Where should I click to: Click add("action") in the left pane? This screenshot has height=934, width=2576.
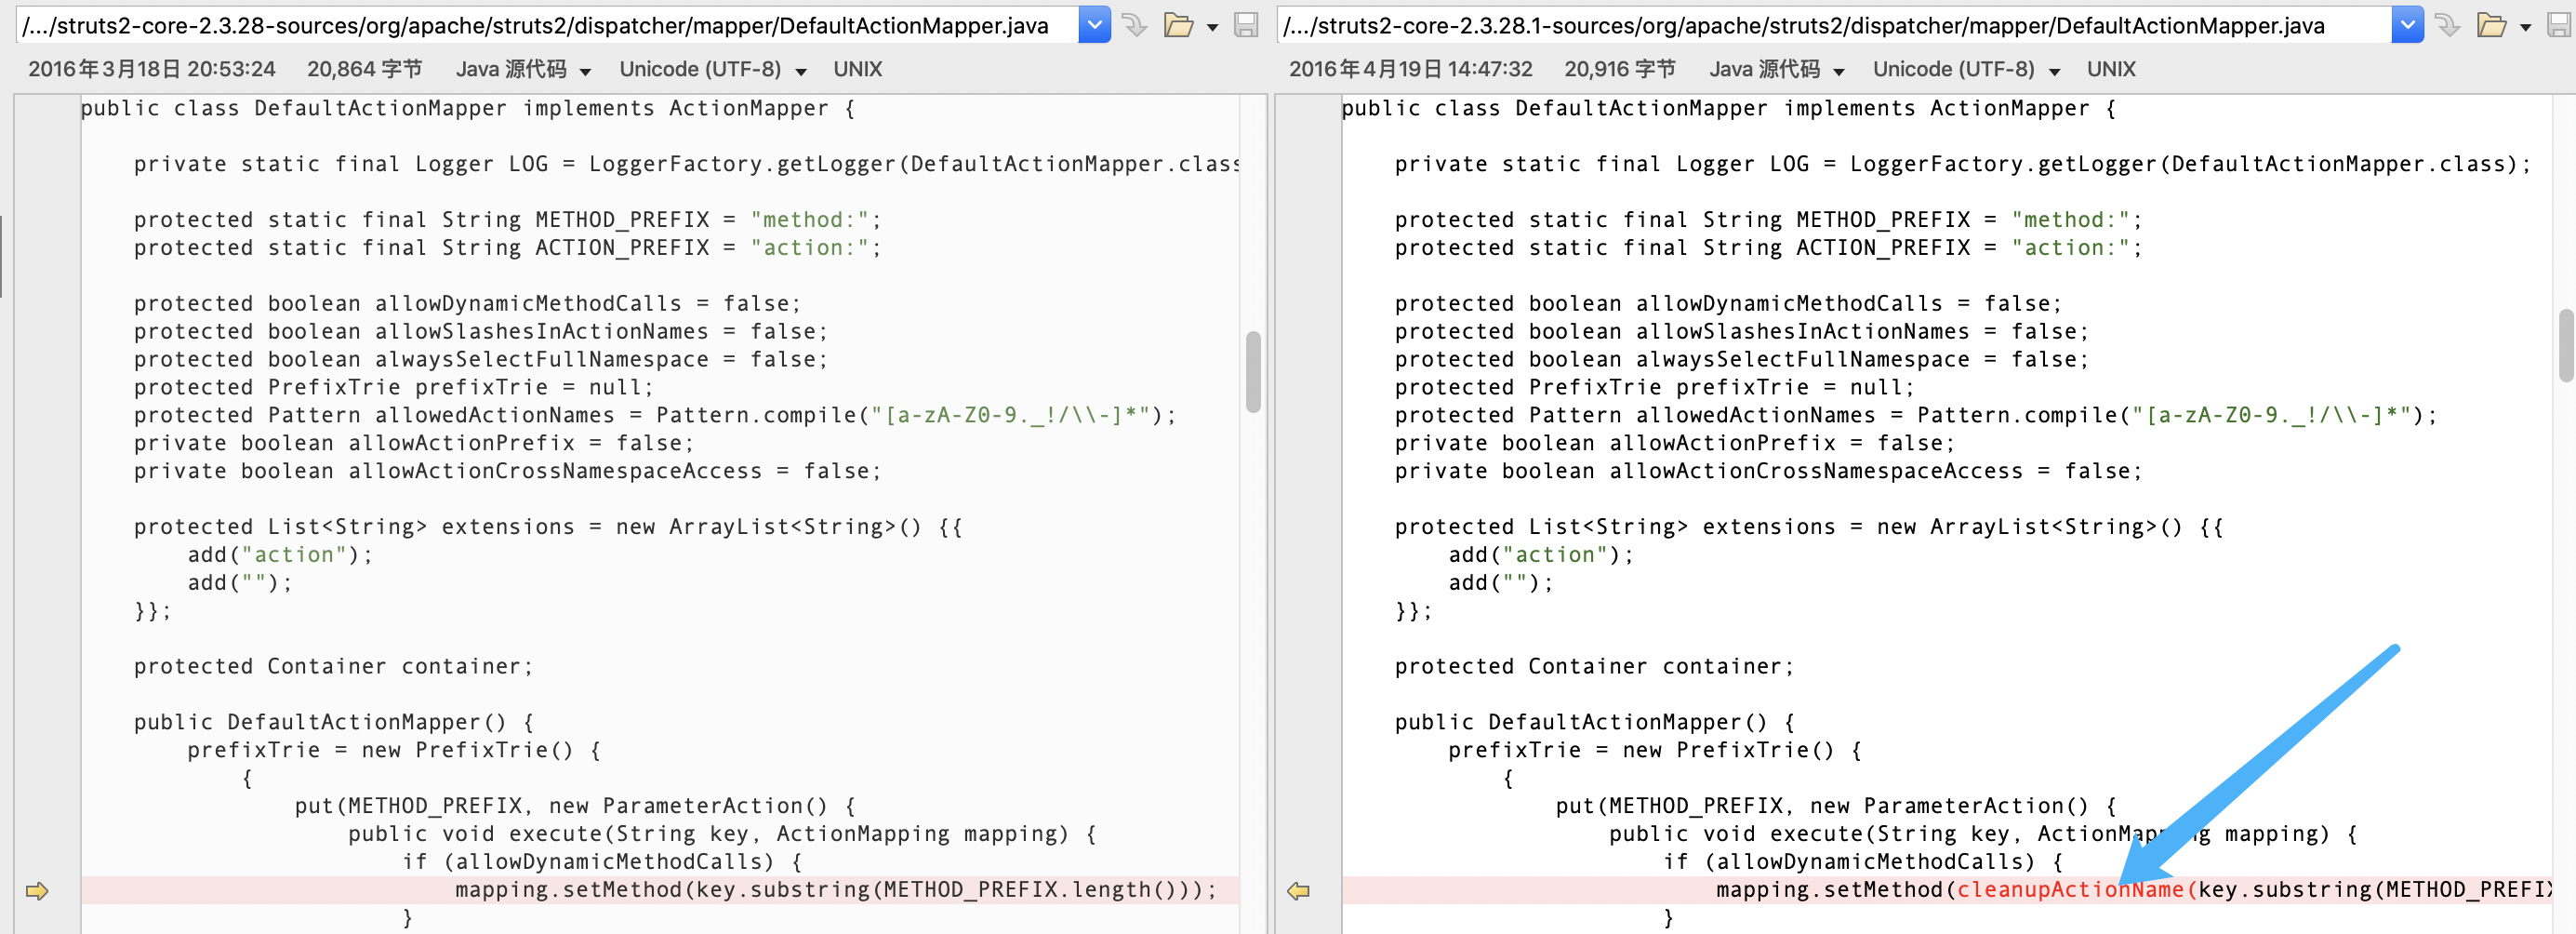pos(280,556)
